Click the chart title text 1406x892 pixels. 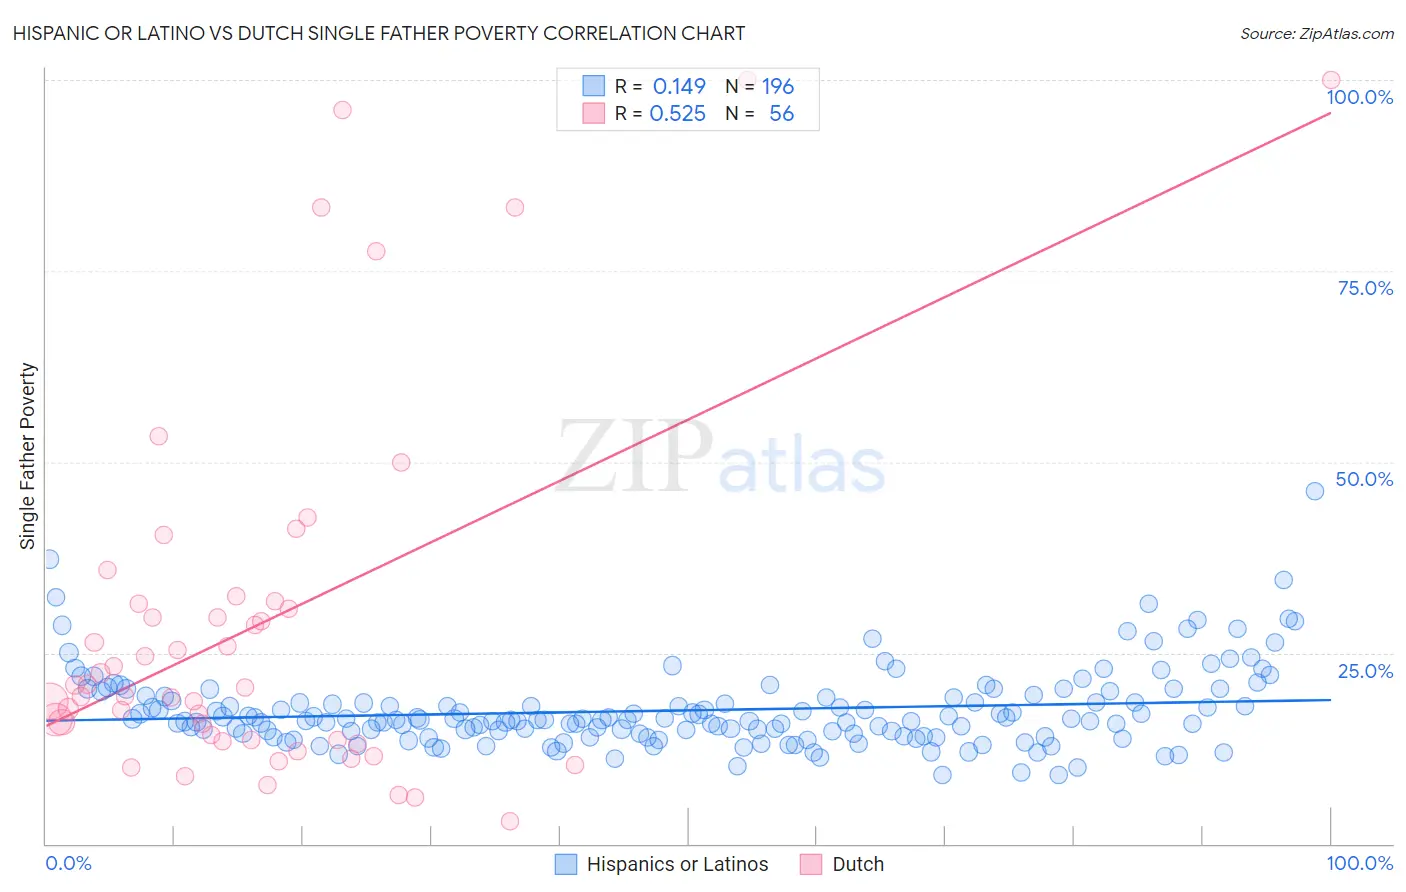(379, 33)
